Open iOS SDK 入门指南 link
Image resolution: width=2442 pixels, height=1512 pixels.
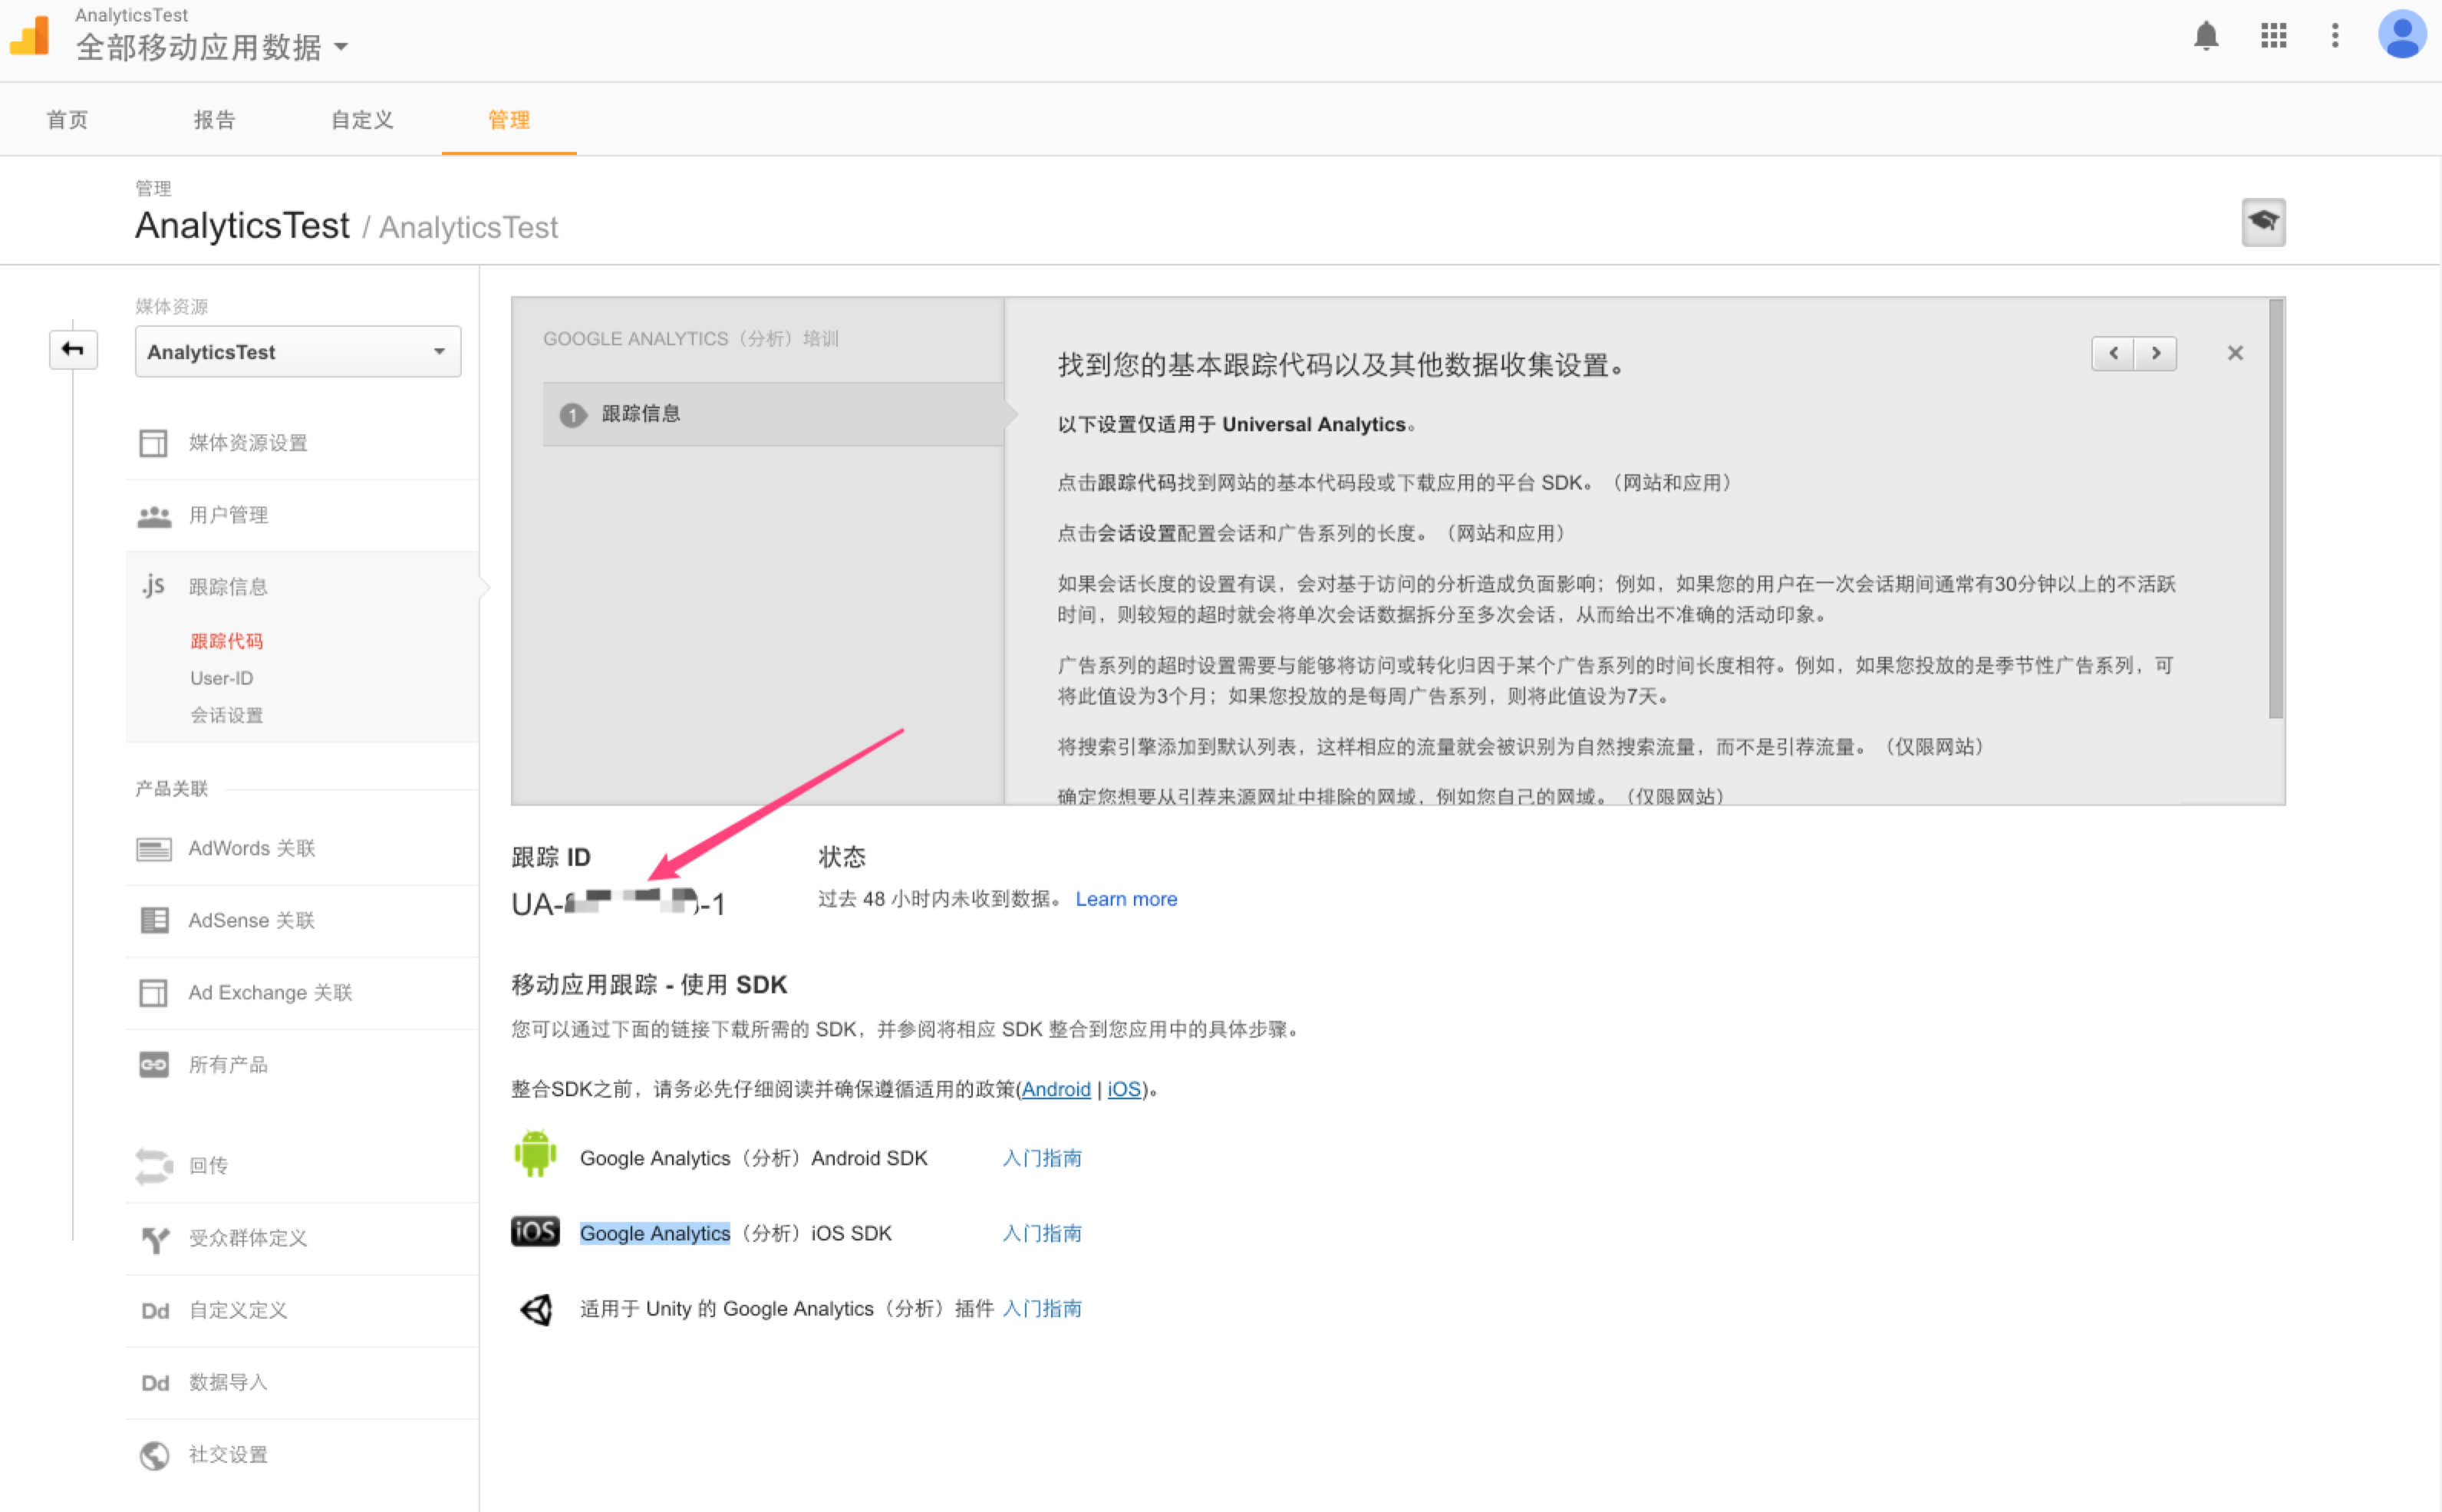1042,1234
